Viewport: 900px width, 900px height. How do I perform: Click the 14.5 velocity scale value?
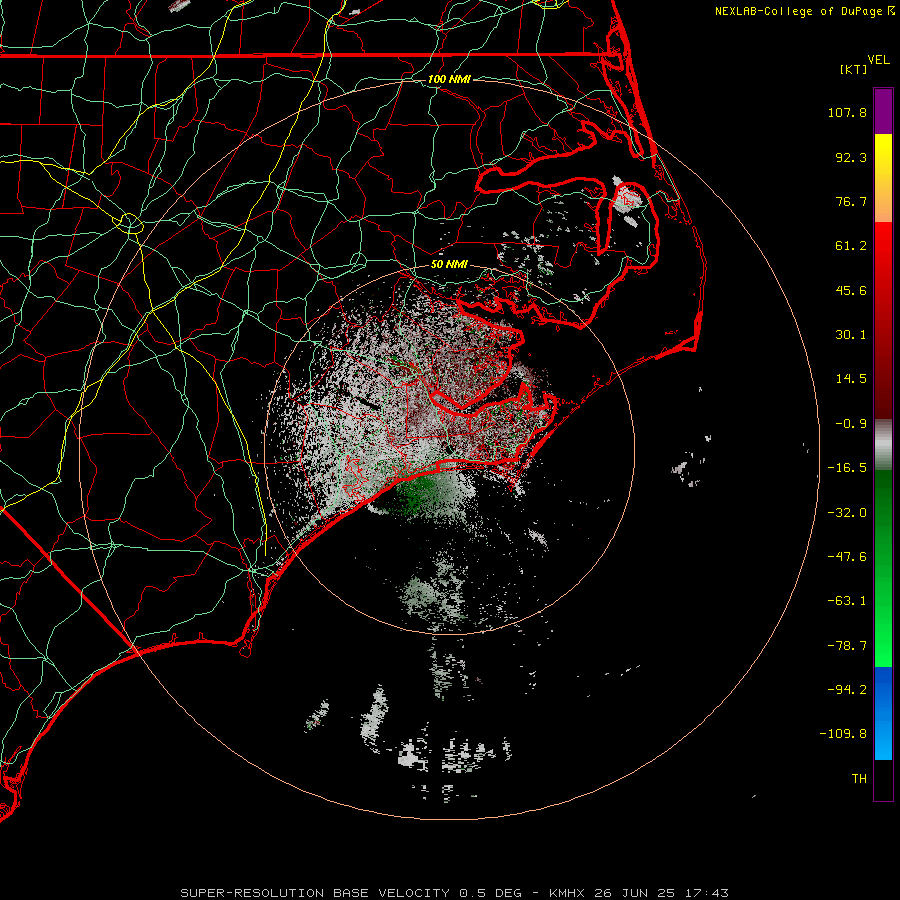(851, 379)
